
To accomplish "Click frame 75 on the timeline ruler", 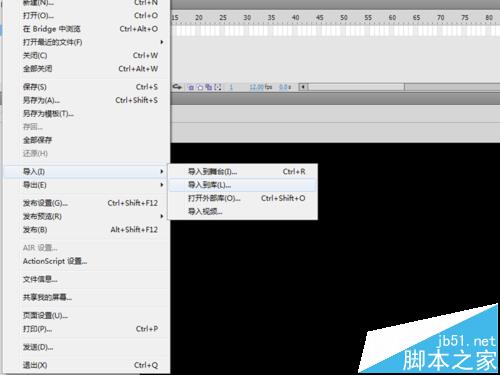I will tap(465, 17).
